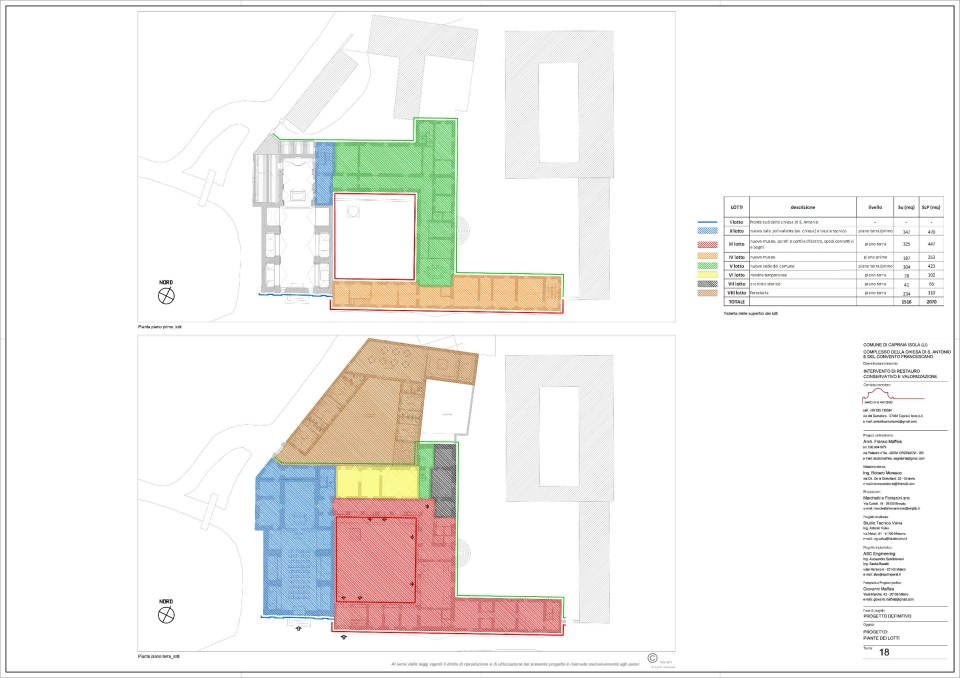Click the NORD compass symbol on lower plan
The height and width of the screenshot is (678, 960).
(x=166, y=611)
